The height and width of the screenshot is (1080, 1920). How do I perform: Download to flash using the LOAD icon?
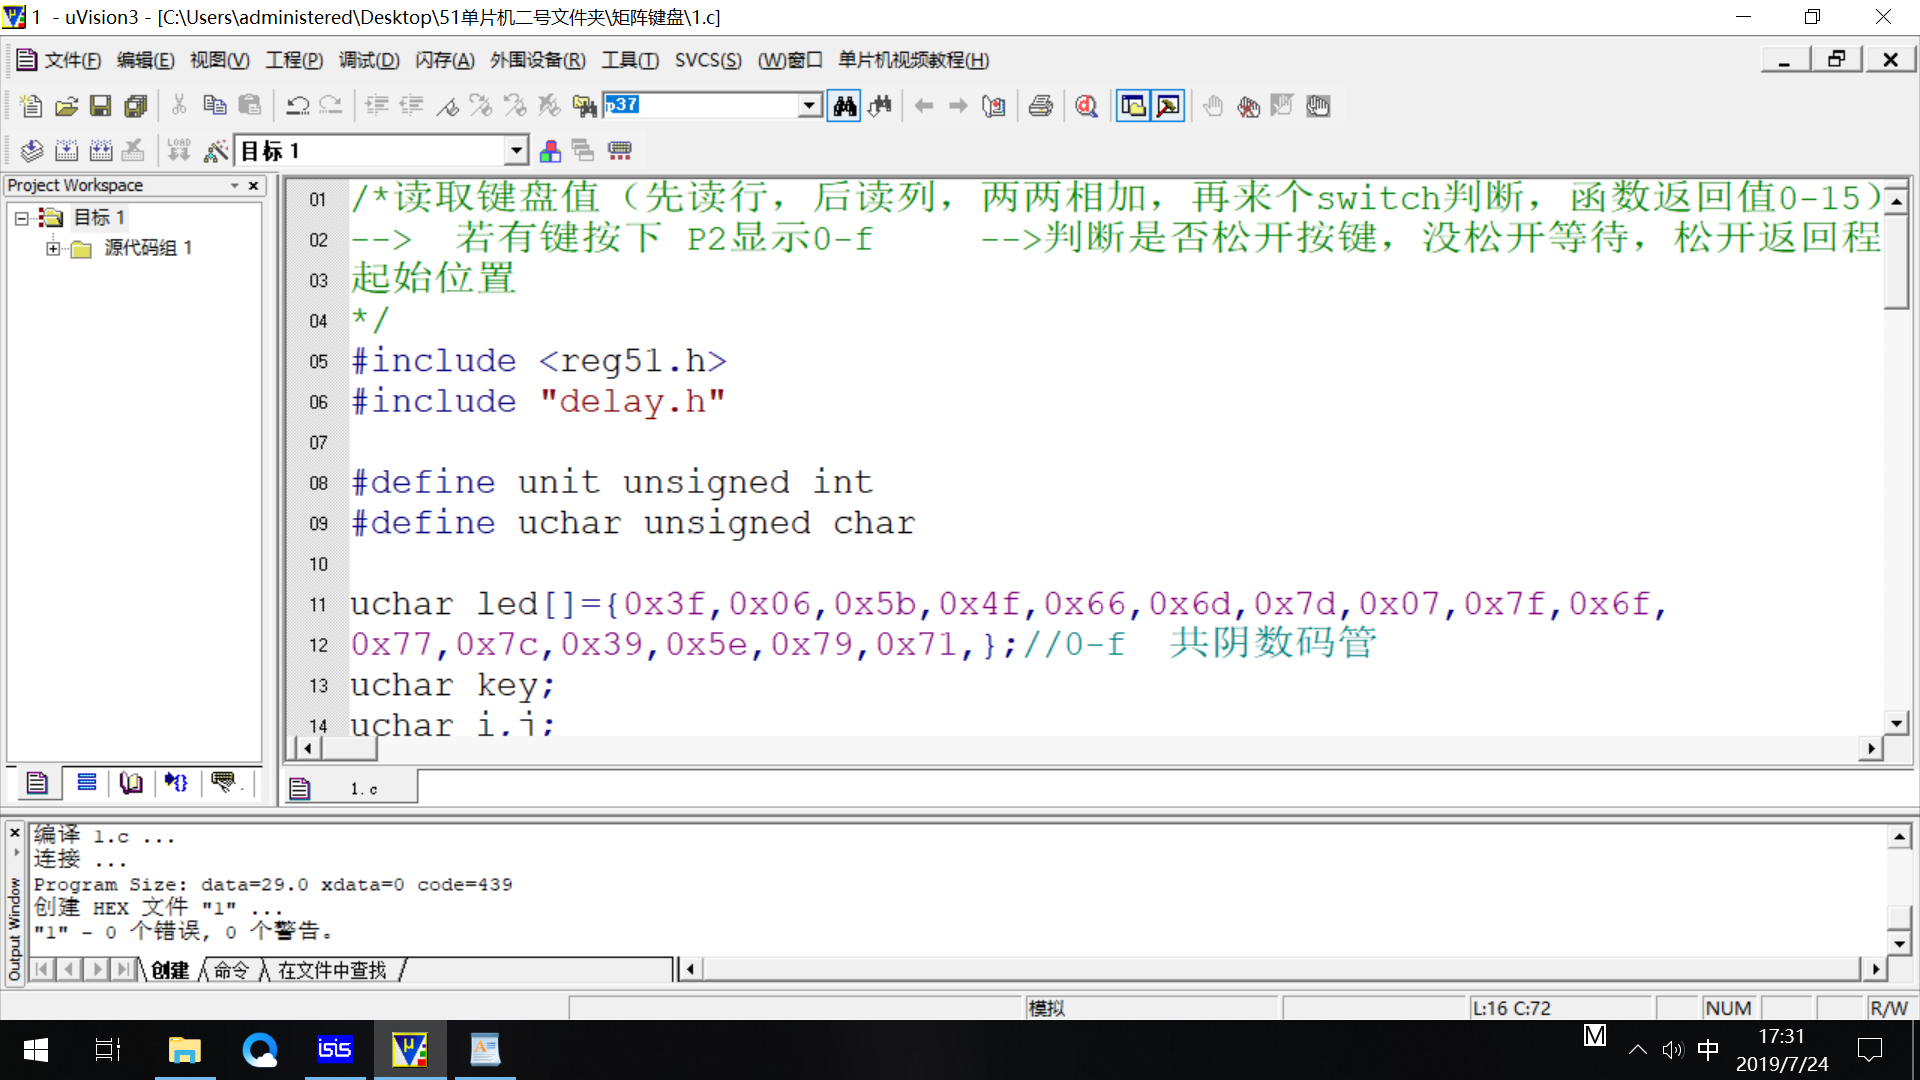179,151
